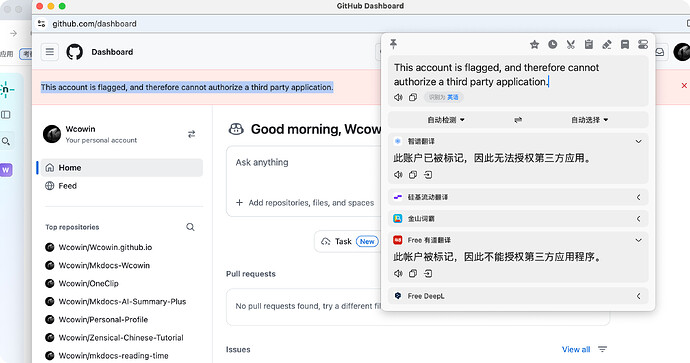Click the detected language tag 英语
Screen dimensions: 690x363
point(453,97)
